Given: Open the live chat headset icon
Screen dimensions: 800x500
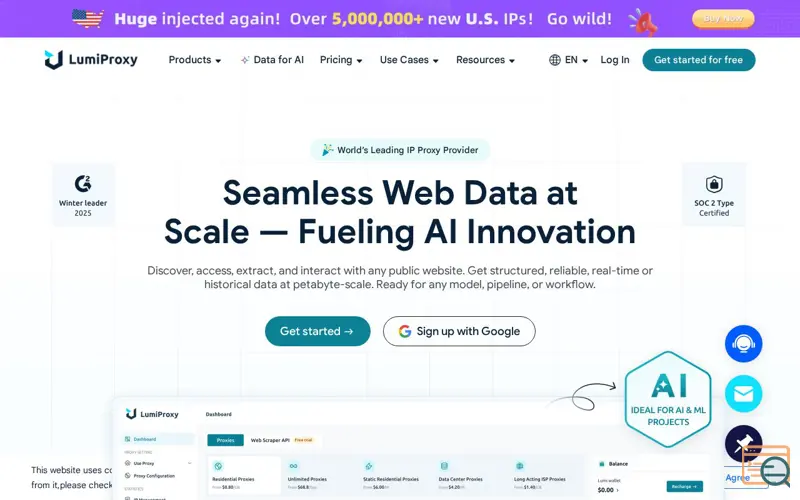Looking at the screenshot, I should tap(743, 343).
